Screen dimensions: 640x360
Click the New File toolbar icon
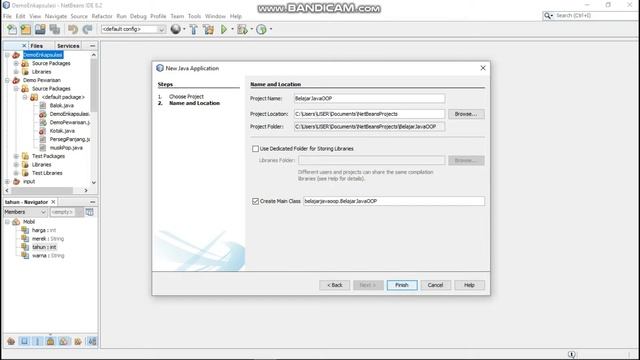tap(12, 29)
